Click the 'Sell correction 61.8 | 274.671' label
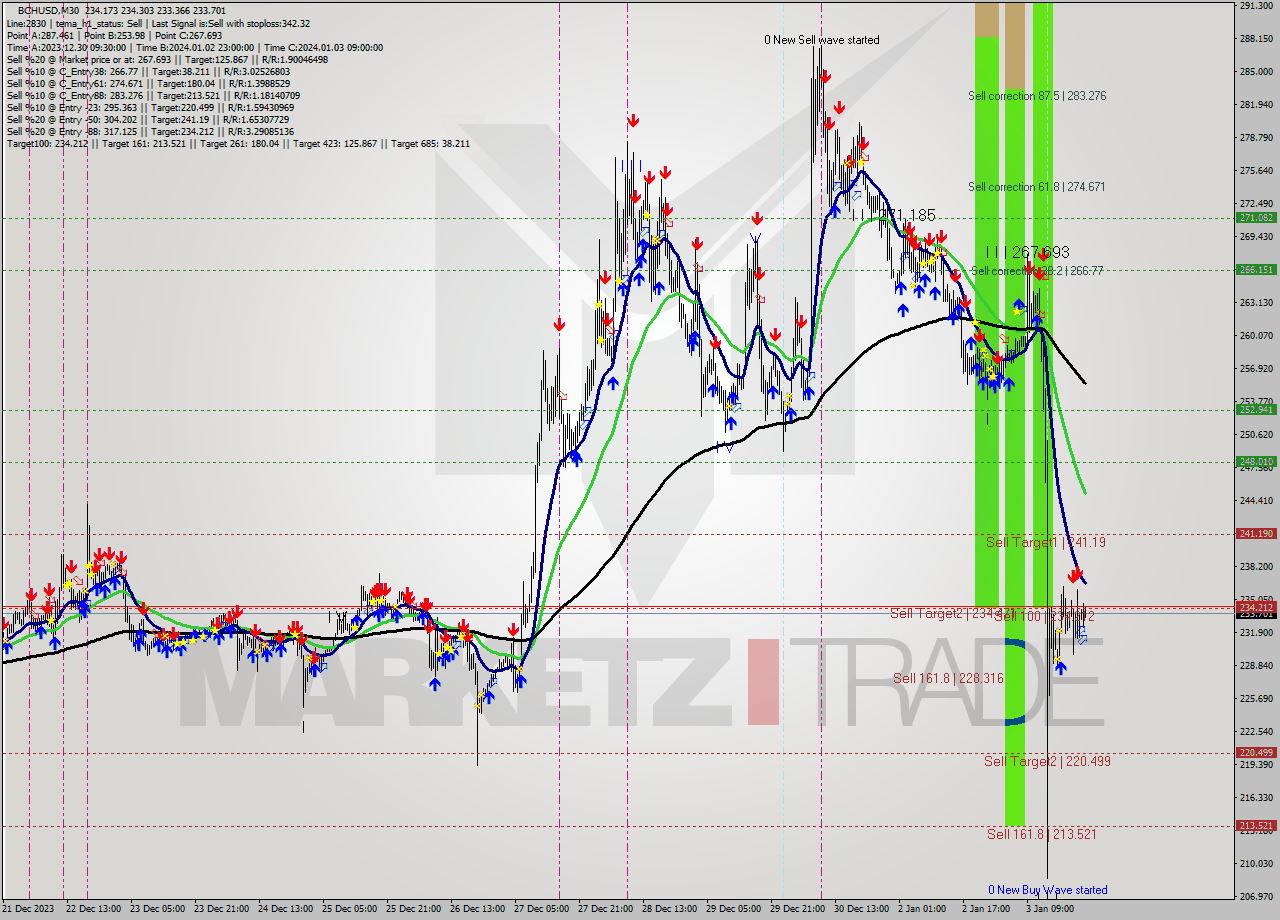This screenshot has height=920, width=1280. click(1037, 187)
